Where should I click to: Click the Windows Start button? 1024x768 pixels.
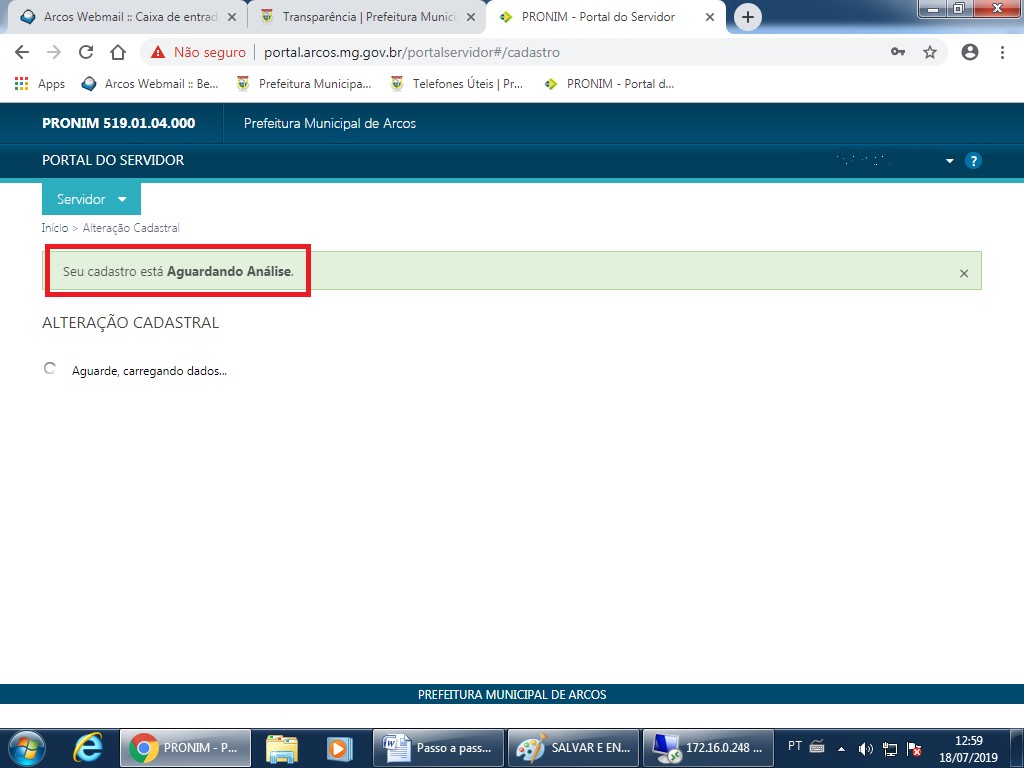(27, 747)
